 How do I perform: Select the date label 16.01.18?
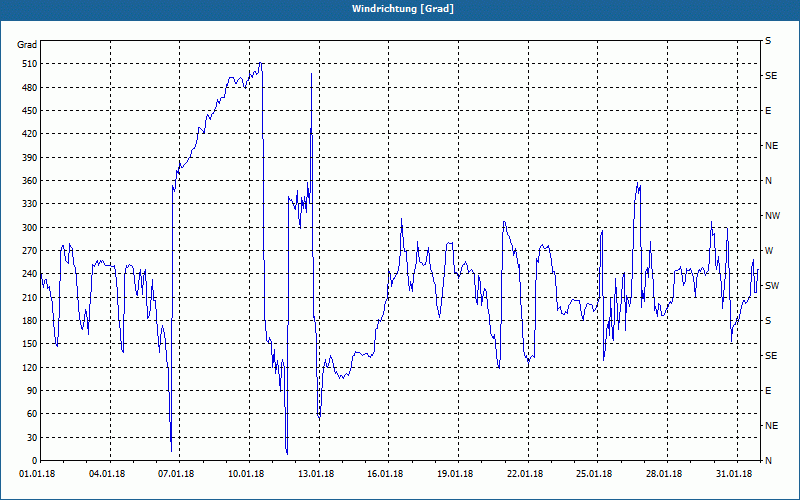point(385,474)
